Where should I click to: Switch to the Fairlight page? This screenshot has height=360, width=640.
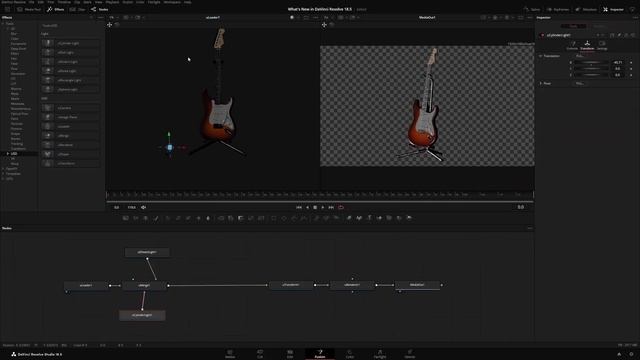pos(380,353)
